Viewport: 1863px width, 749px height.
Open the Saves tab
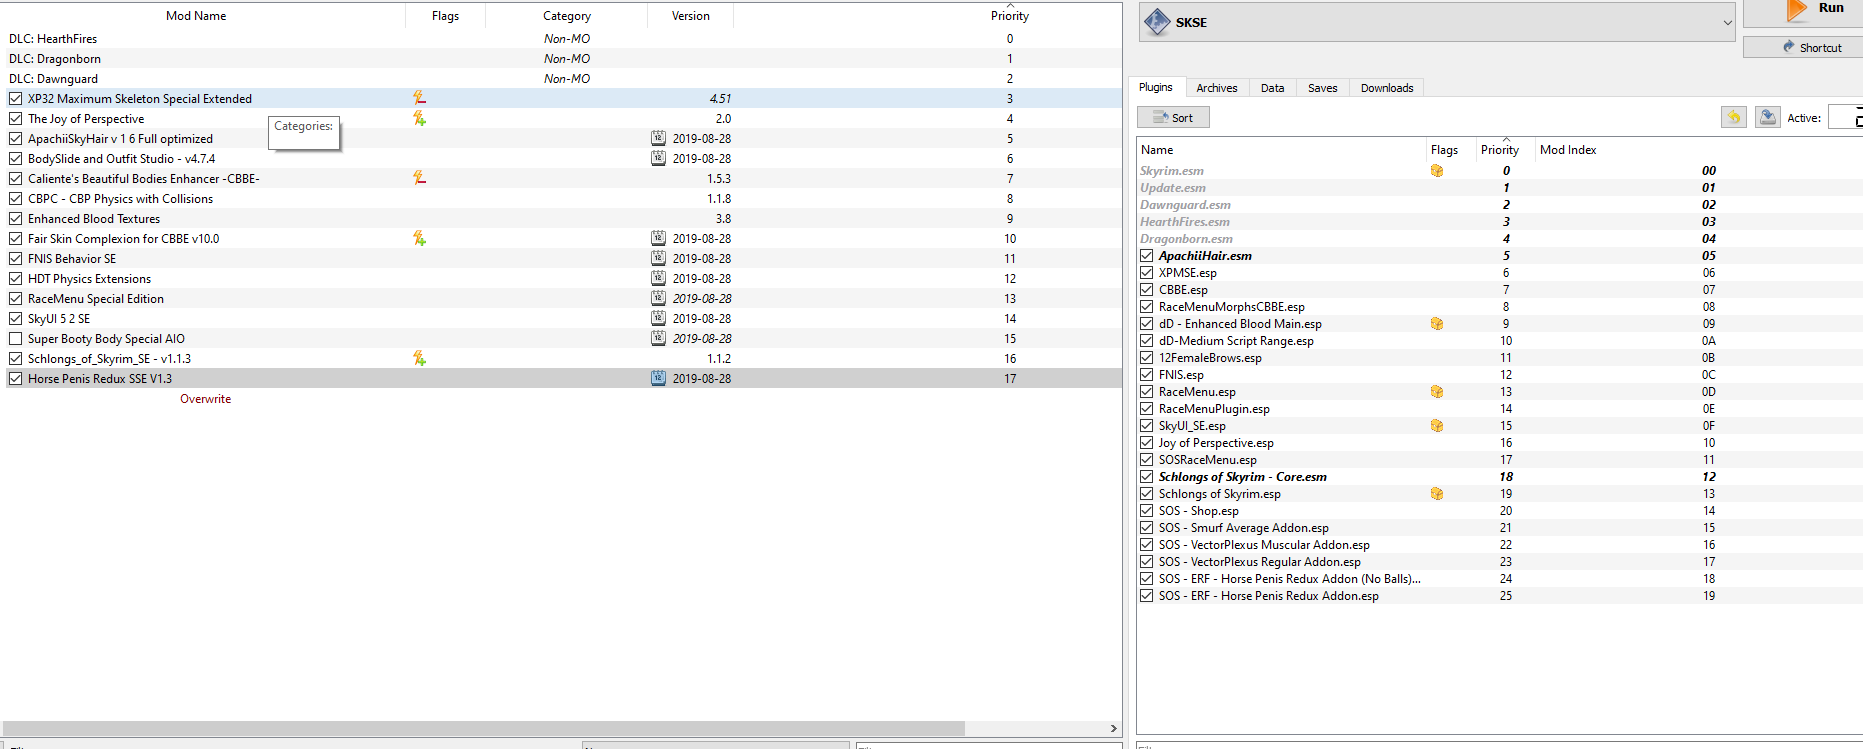[x=1323, y=88]
